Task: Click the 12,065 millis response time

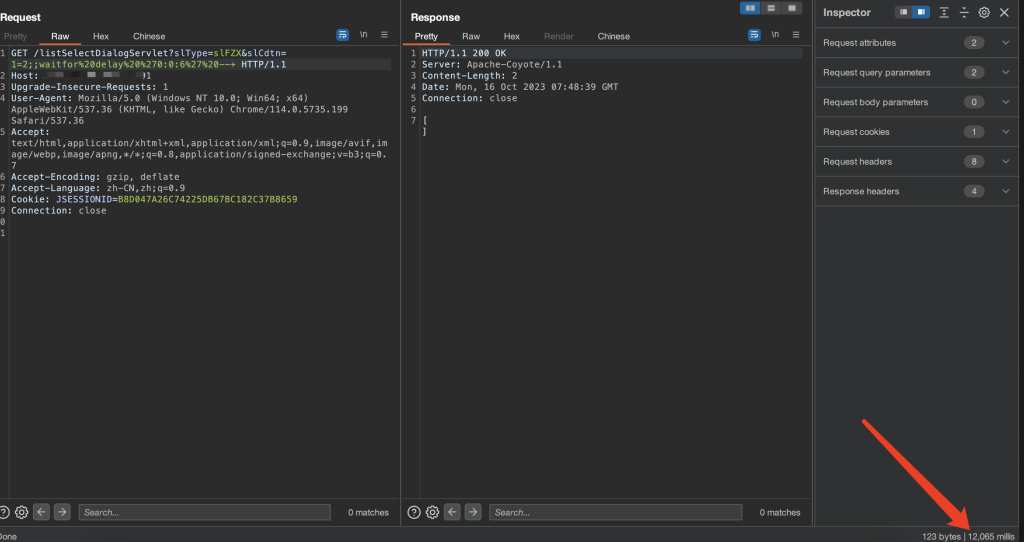Action: (x=991, y=537)
